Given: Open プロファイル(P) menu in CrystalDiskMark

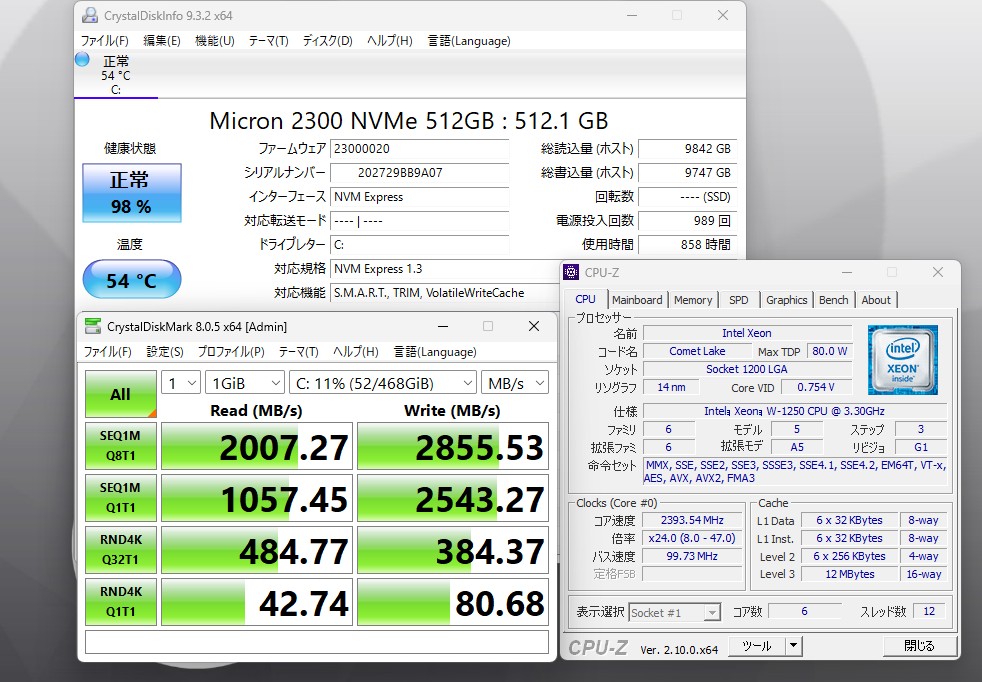Looking at the screenshot, I should point(231,352).
